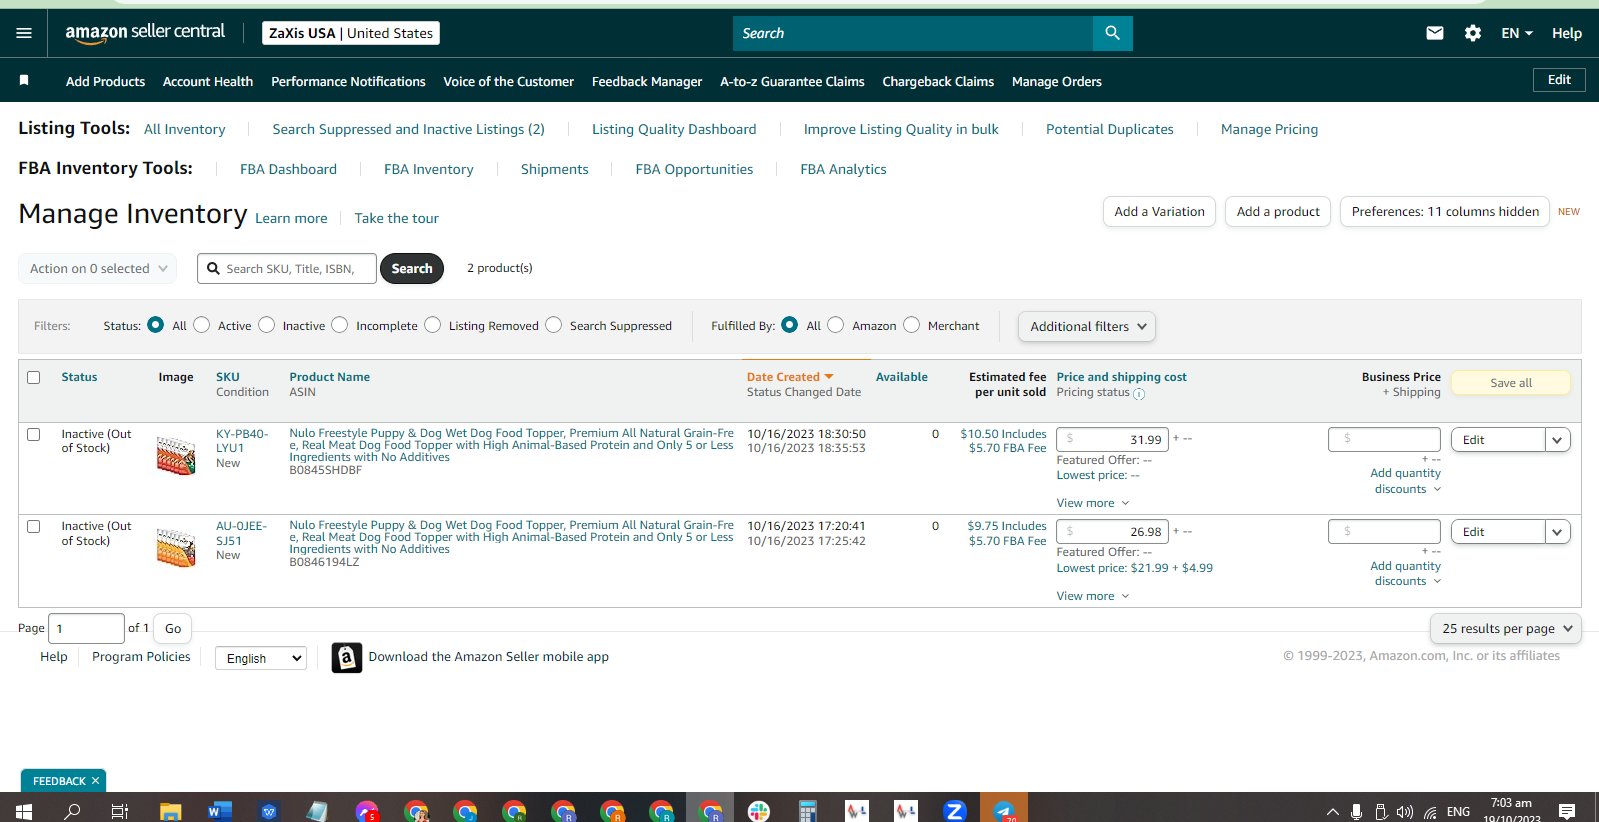Tick the select-all checkbox in table header
The image size is (1599, 822).
coord(34,378)
